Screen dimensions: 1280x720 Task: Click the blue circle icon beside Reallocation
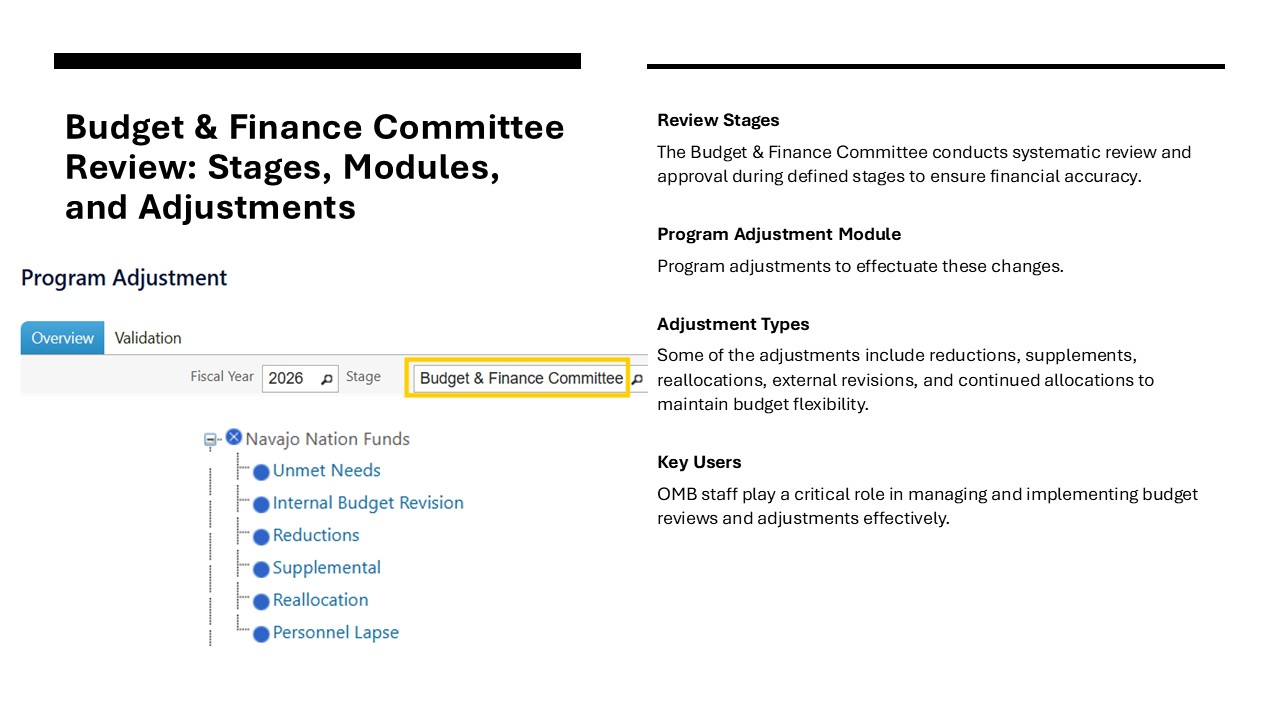click(x=261, y=601)
